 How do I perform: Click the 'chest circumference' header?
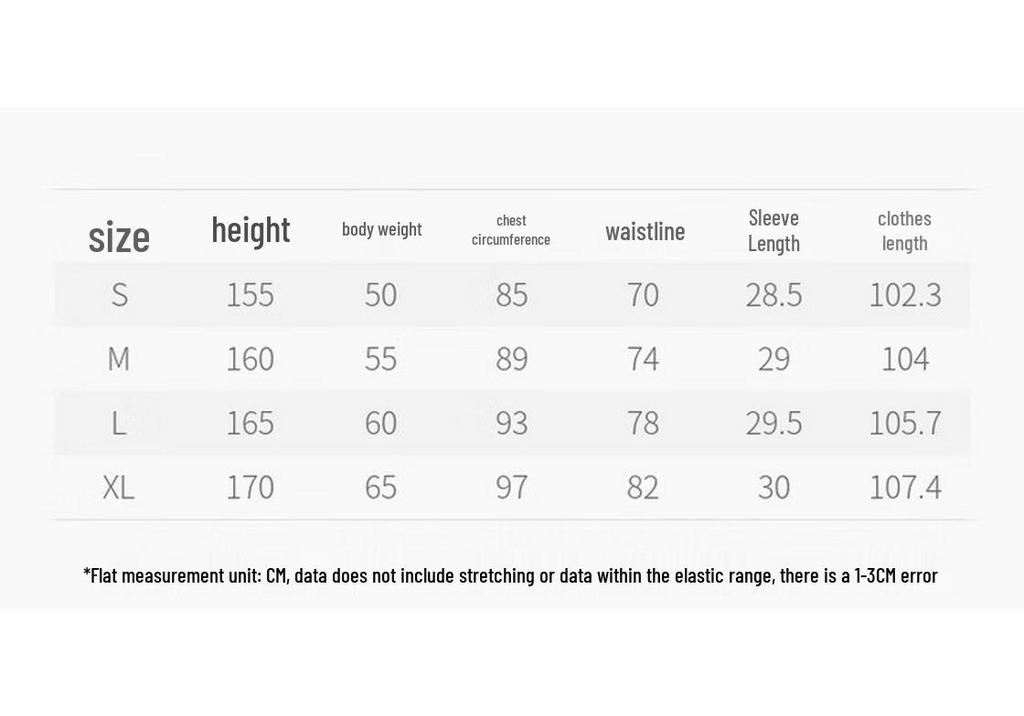click(511, 230)
